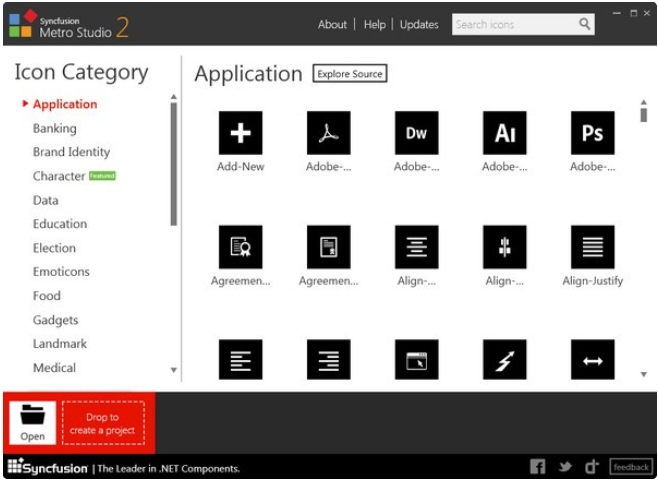The image size is (658, 481).
Task: Choose the Align objects vertically icon
Action: (505, 247)
